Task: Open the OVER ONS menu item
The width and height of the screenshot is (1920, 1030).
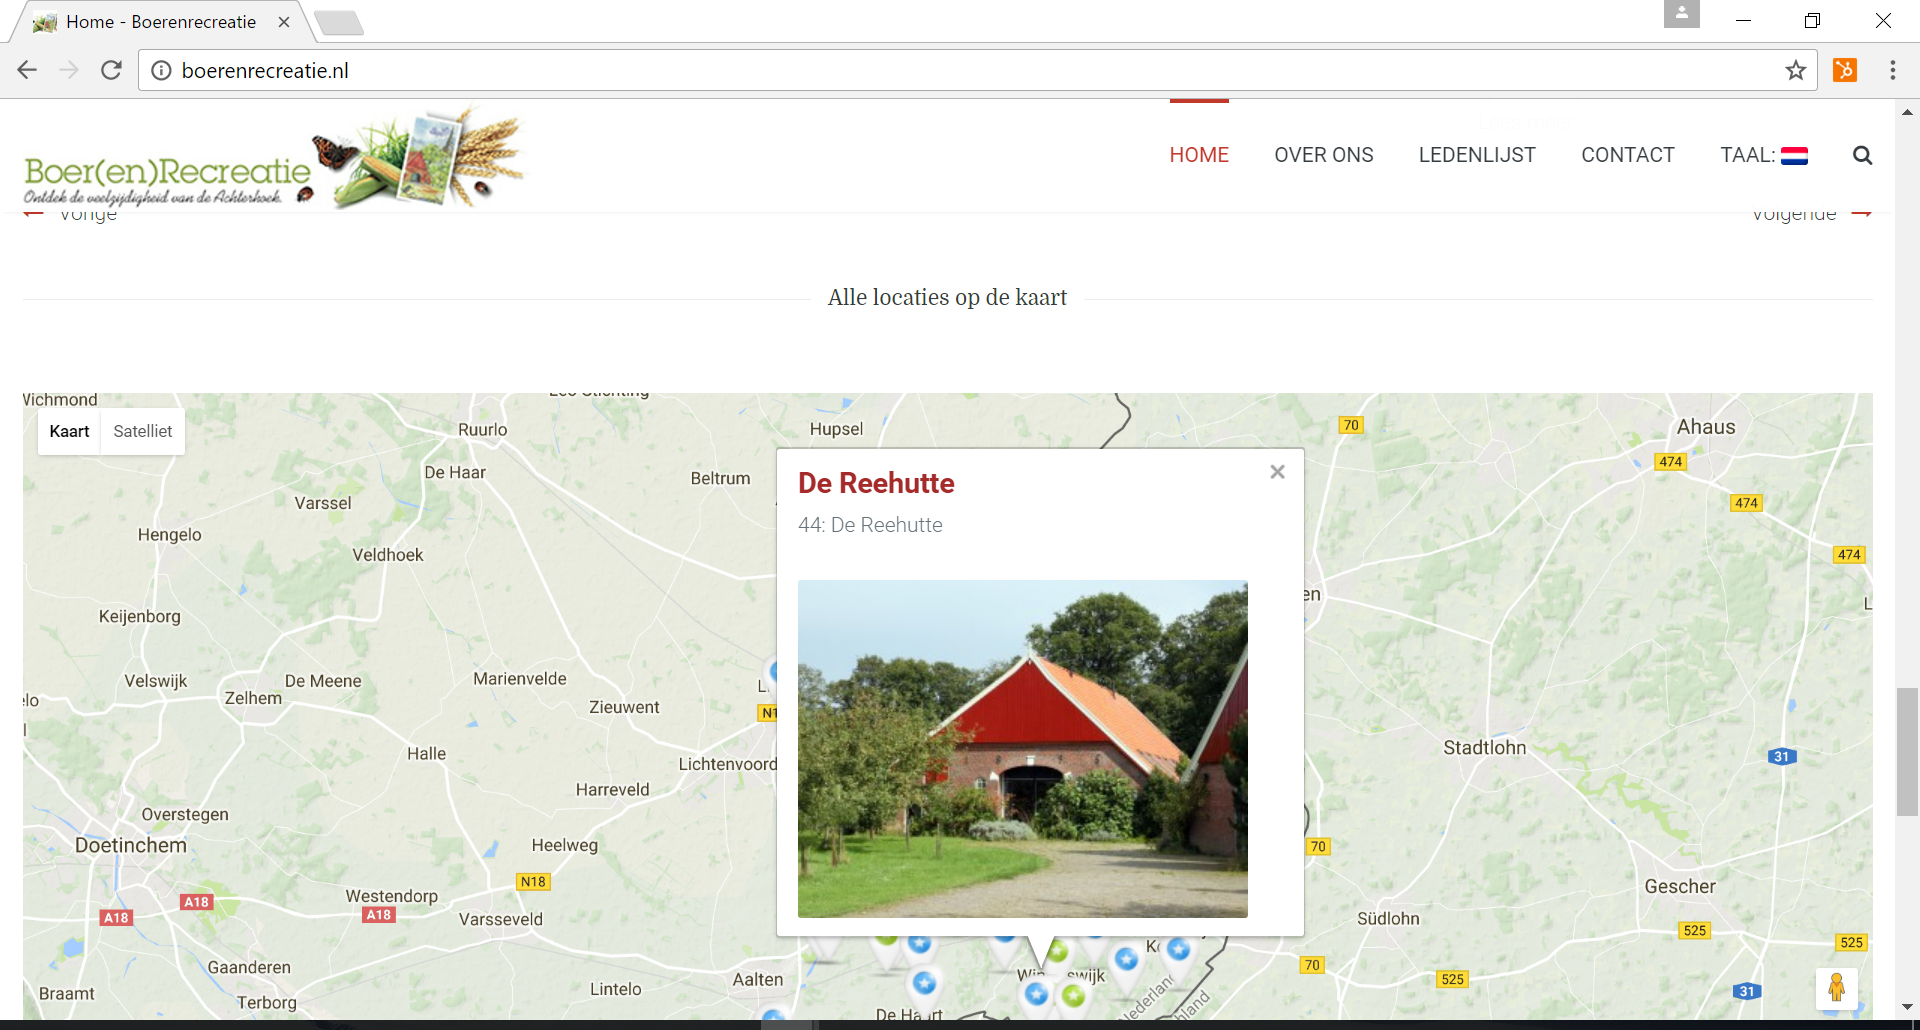Action: pos(1323,155)
